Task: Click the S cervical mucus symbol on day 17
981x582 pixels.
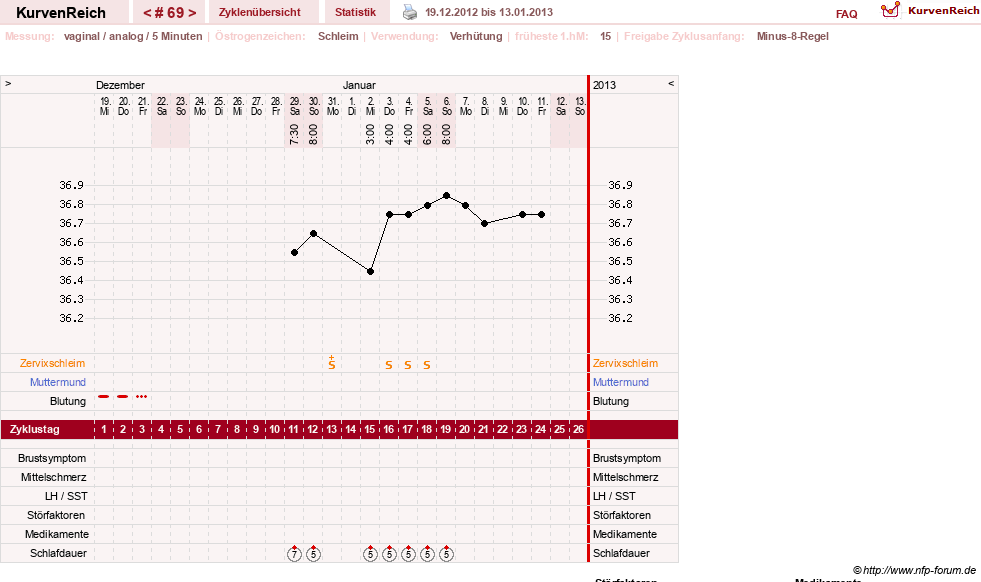Action: point(407,365)
